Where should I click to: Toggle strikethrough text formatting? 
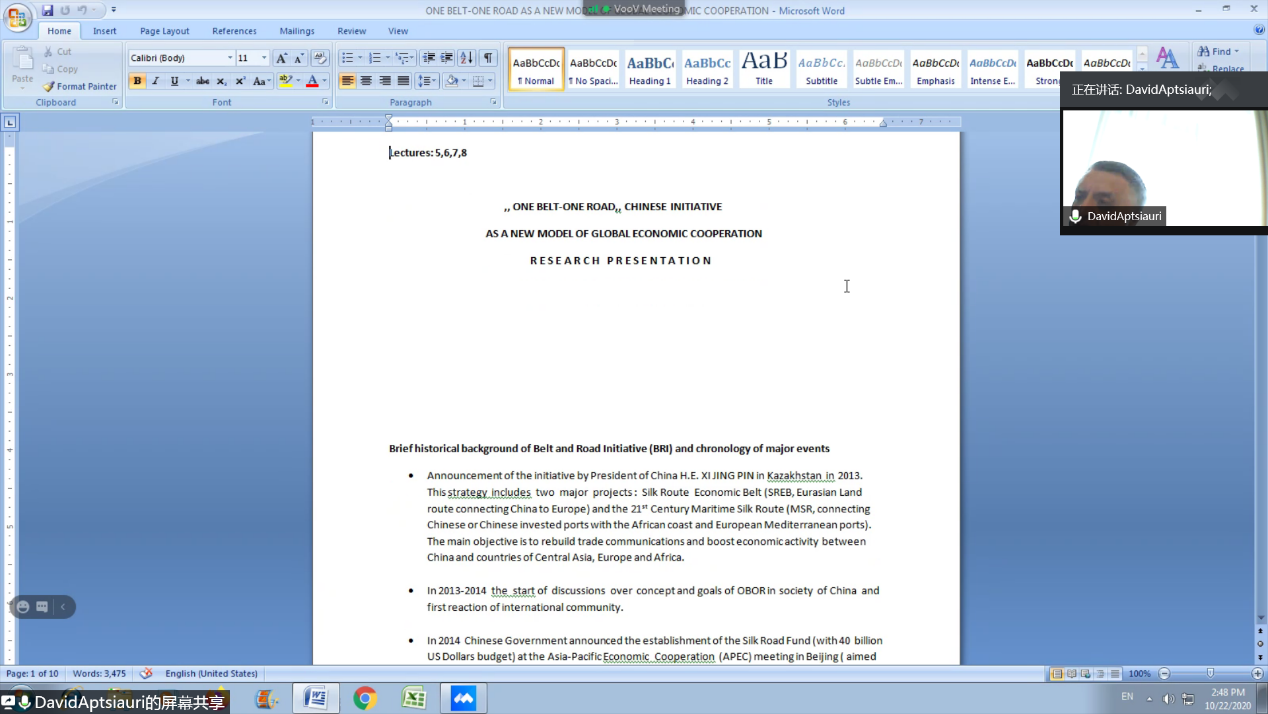202,81
